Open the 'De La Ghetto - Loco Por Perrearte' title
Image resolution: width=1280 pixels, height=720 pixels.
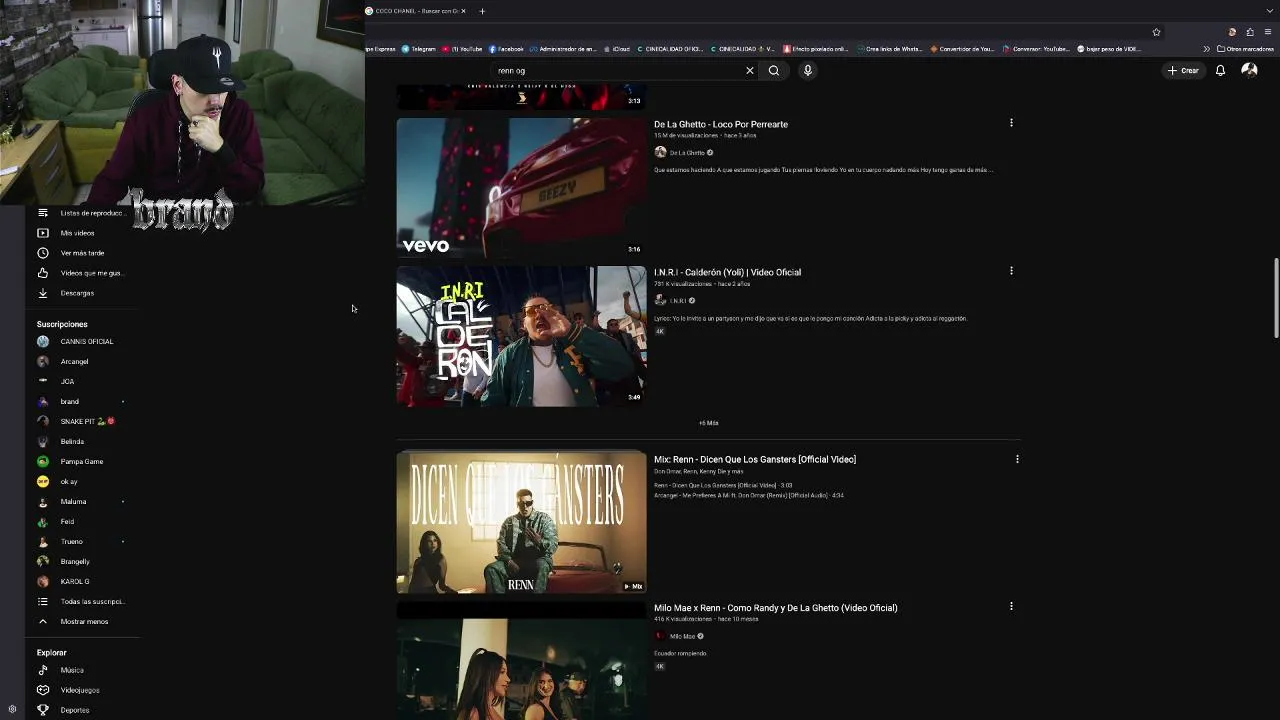click(721, 124)
